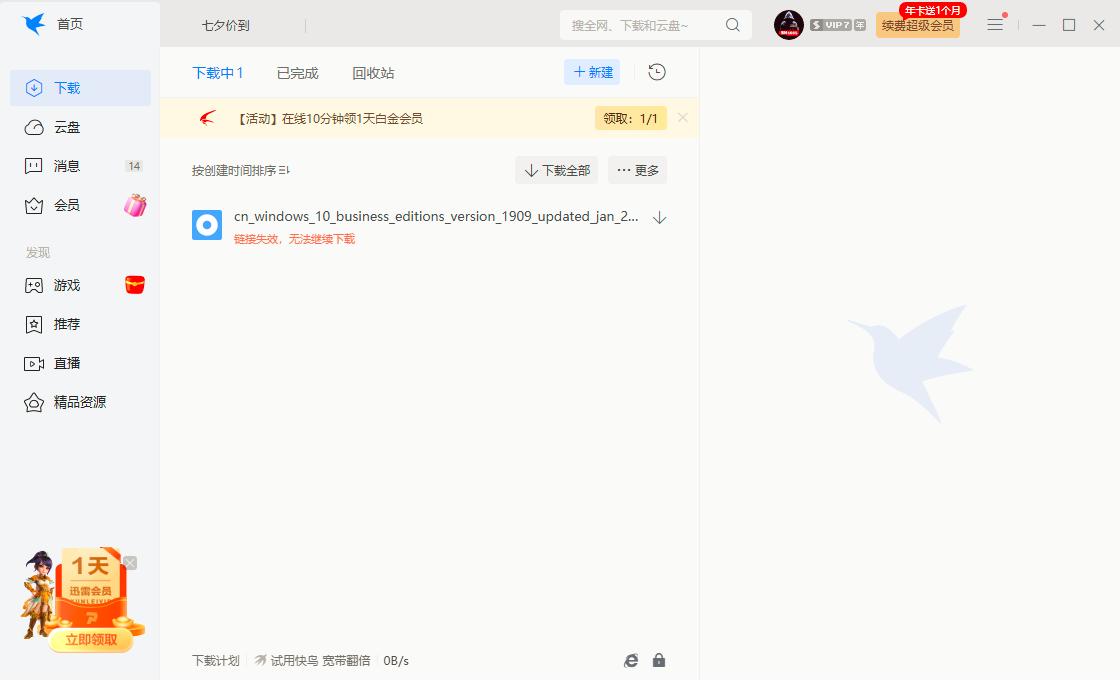Dismiss the activity banner with the X
Image resolution: width=1120 pixels, height=680 pixels.
tap(683, 118)
